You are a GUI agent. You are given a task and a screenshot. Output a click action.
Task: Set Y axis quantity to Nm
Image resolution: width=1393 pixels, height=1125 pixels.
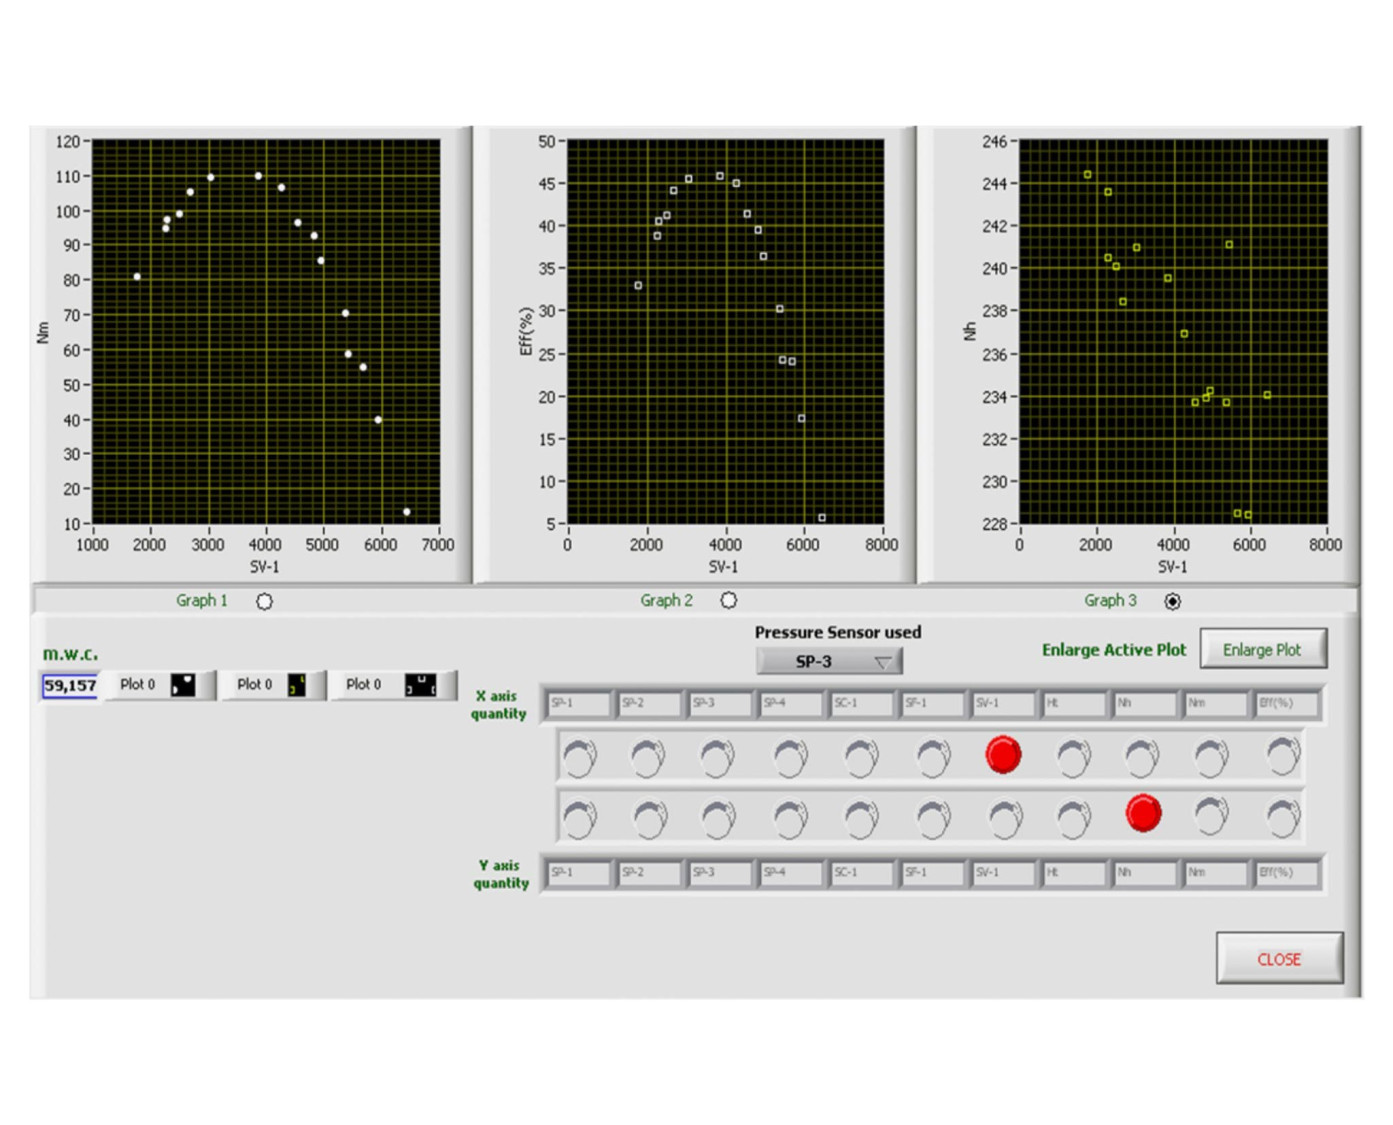coord(1212,816)
